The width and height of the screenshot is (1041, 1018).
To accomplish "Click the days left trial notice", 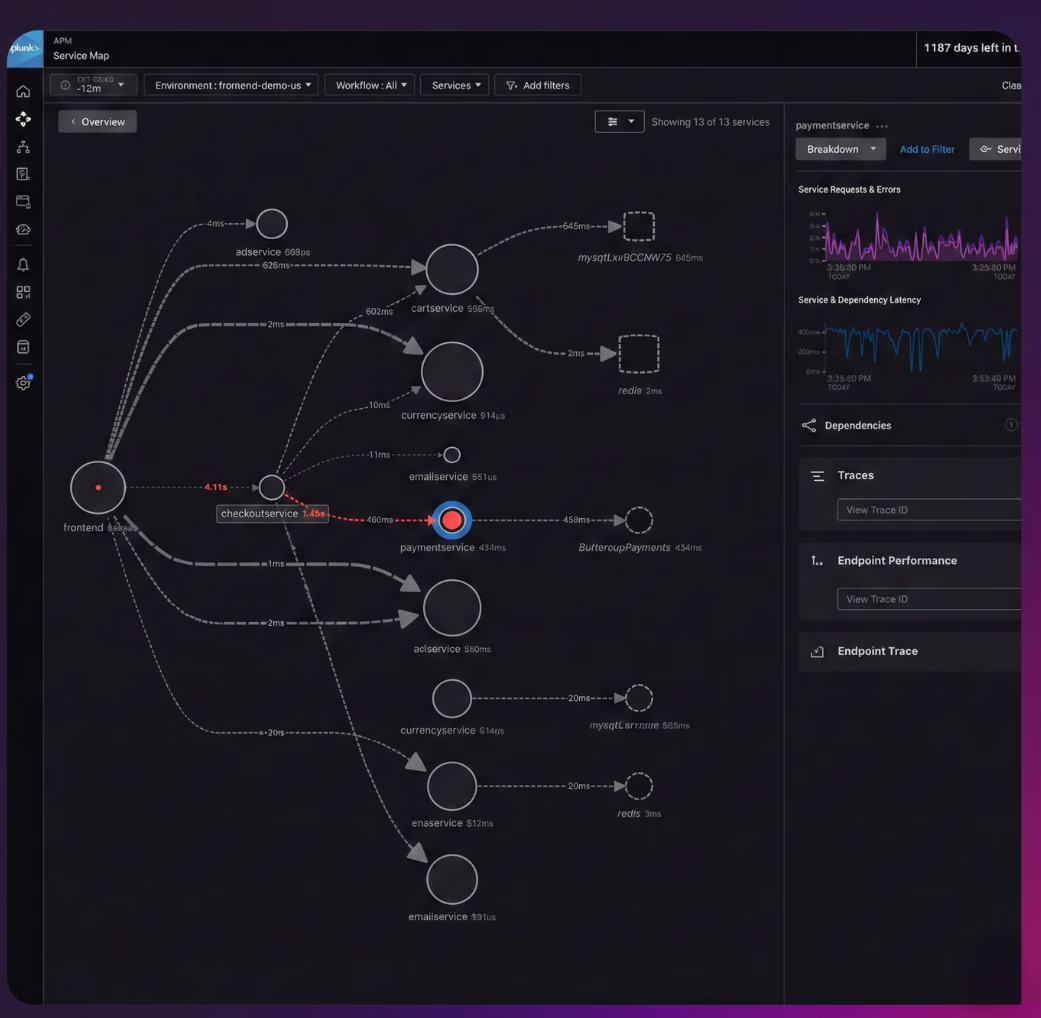I will pyautogui.click(x=970, y=48).
